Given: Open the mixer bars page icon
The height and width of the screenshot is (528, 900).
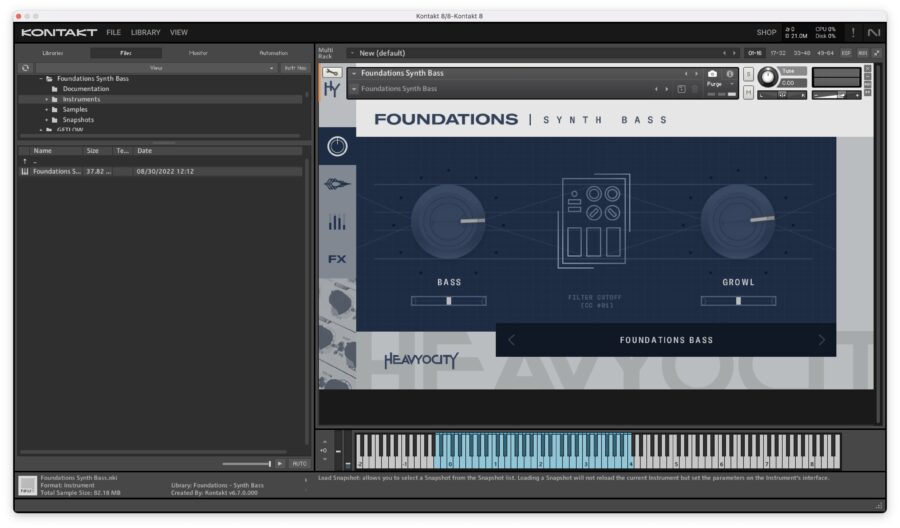Looking at the screenshot, I should (x=337, y=222).
